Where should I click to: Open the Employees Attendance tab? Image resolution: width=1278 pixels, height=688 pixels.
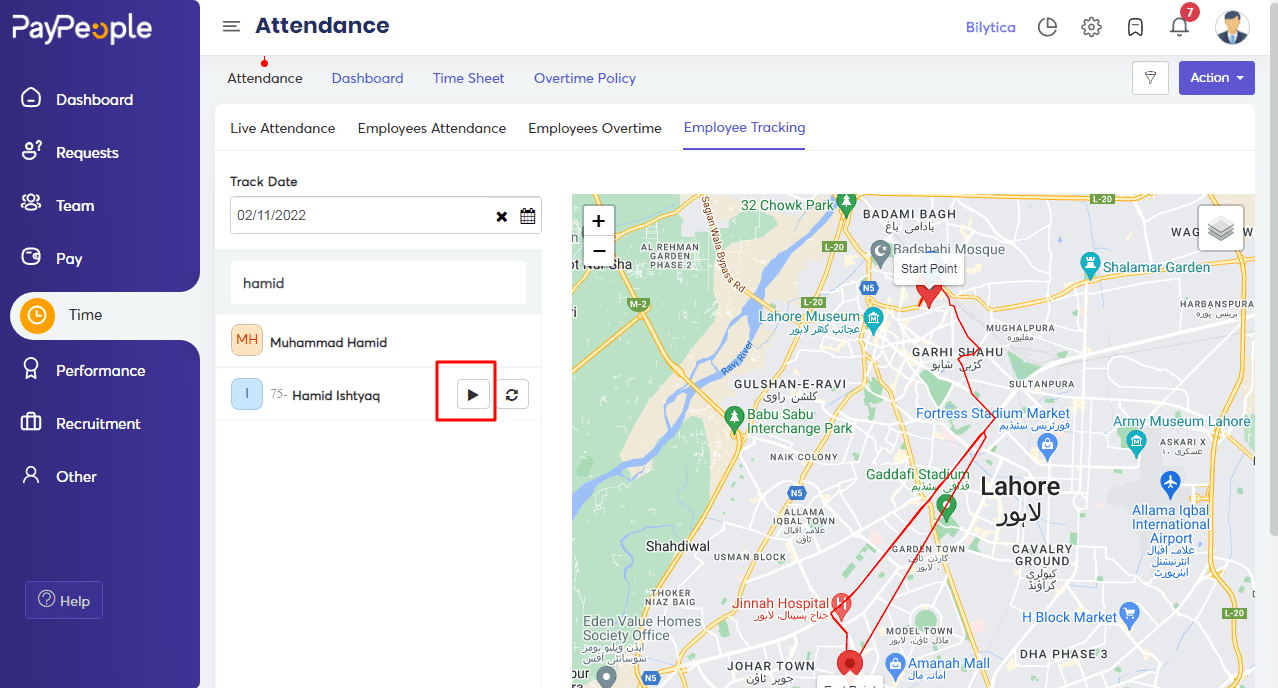[x=432, y=128]
